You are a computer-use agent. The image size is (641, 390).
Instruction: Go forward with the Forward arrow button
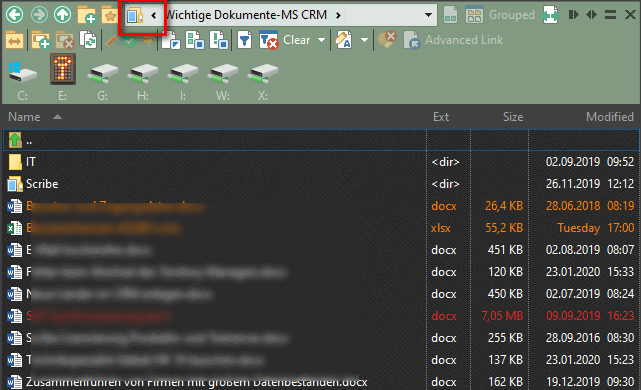coord(39,15)
